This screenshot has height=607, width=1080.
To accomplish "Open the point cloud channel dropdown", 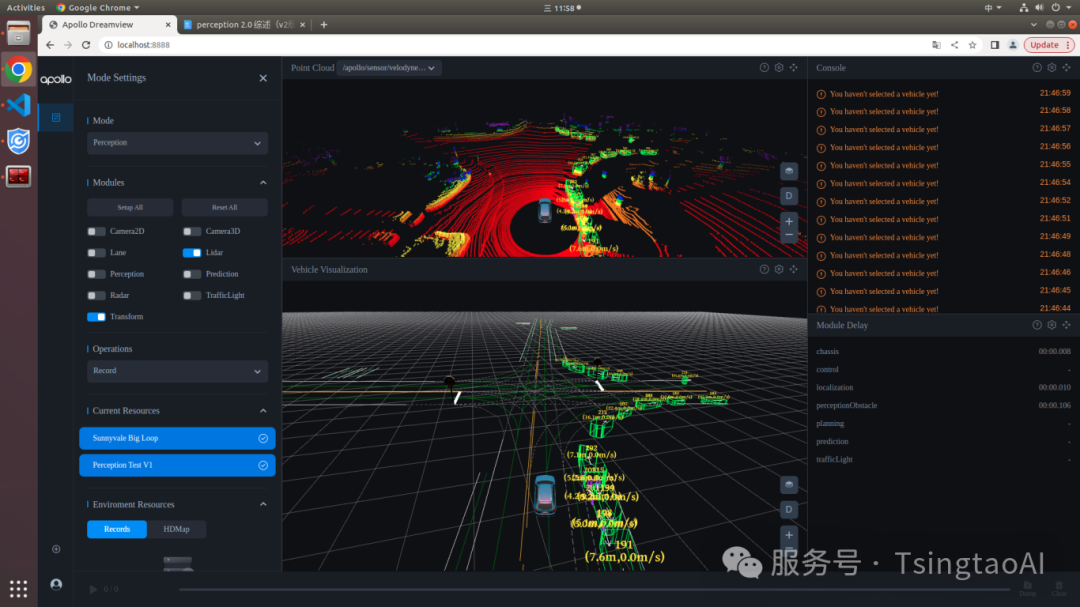I will pyautogui.click(x=389, y=68).
